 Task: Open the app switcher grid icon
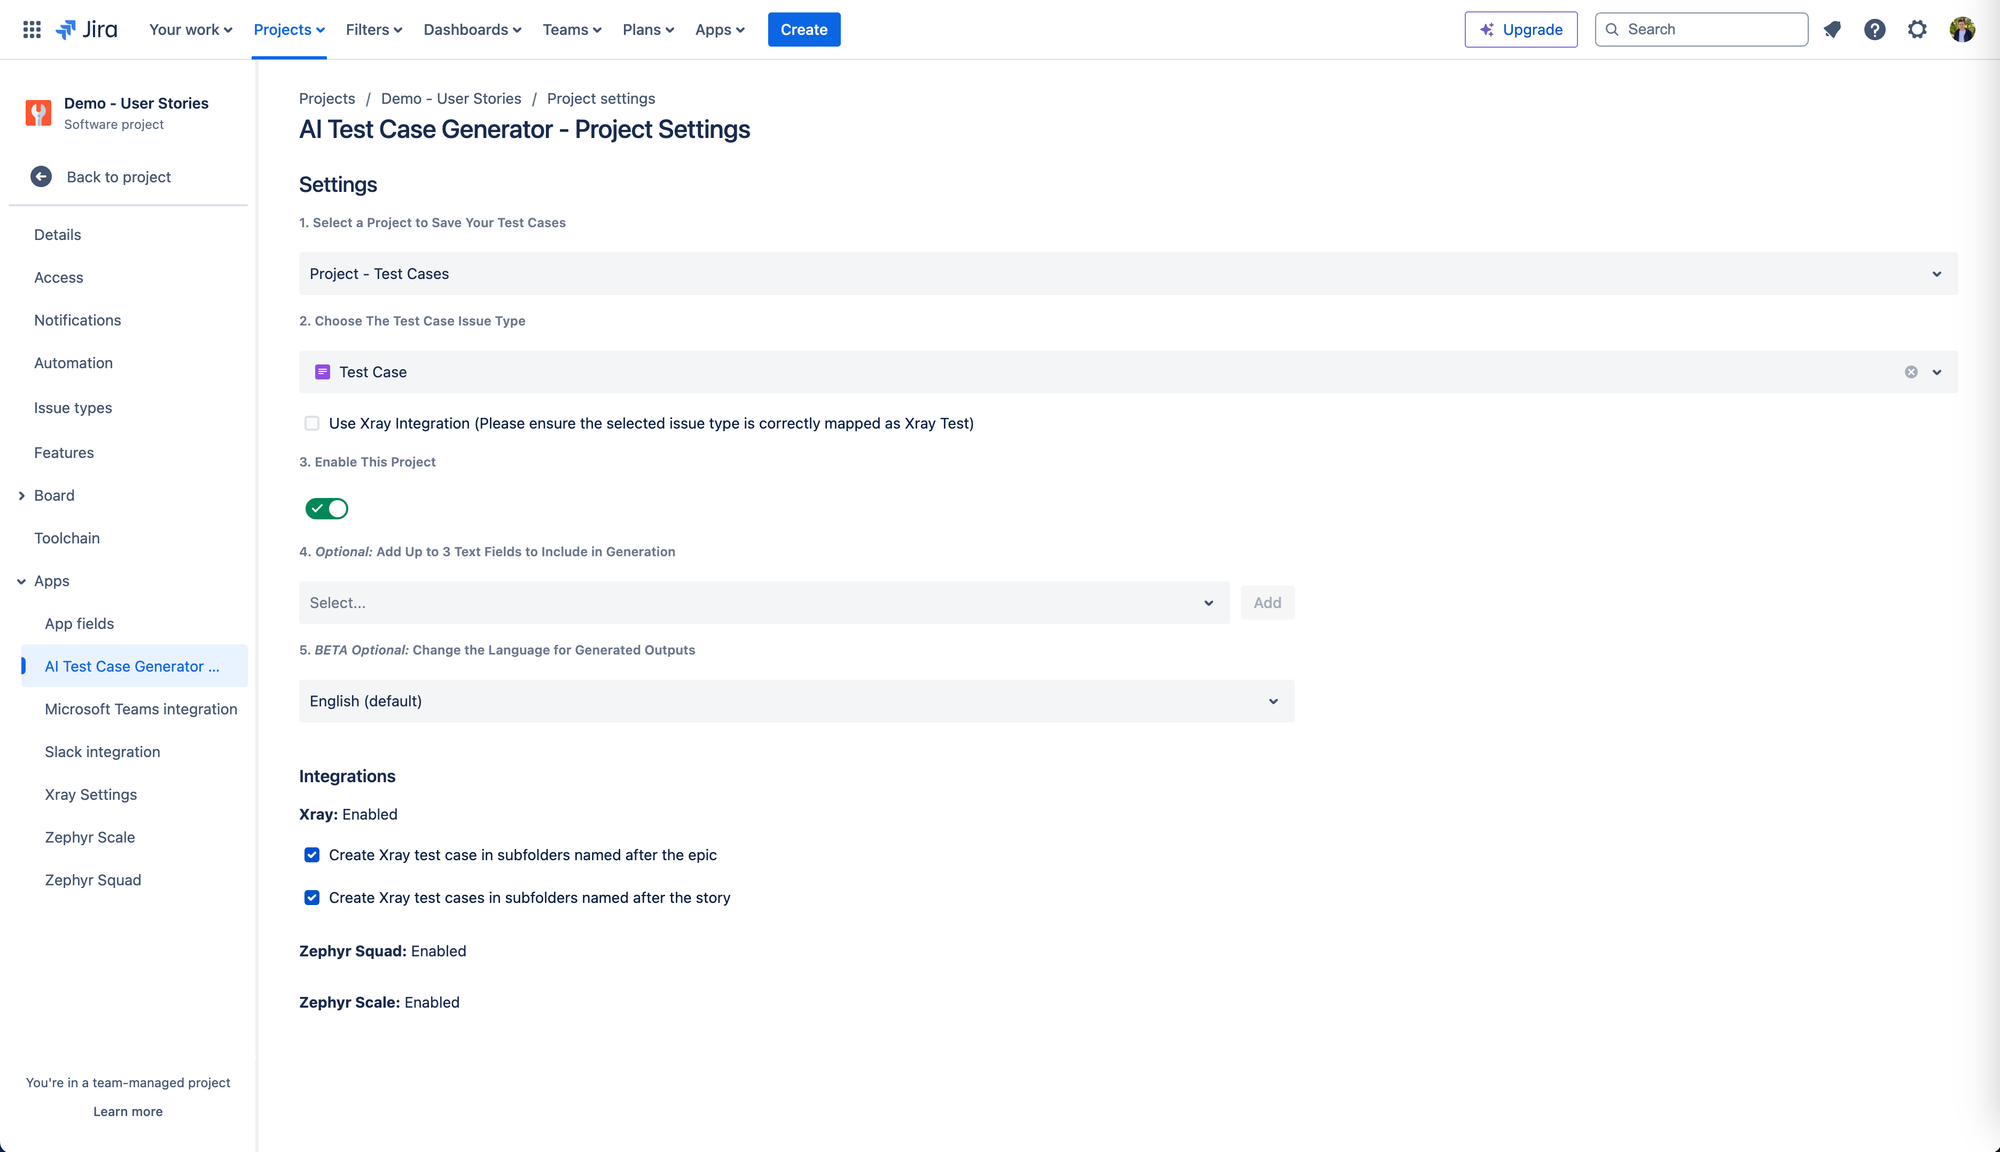[x=32, y=30]
